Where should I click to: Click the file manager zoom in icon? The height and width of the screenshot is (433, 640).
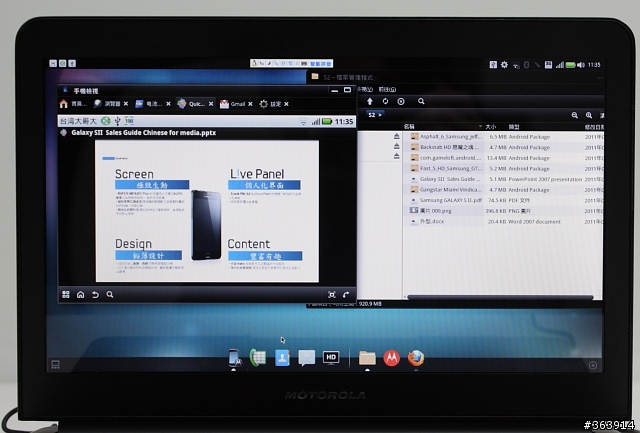(589, 115)
